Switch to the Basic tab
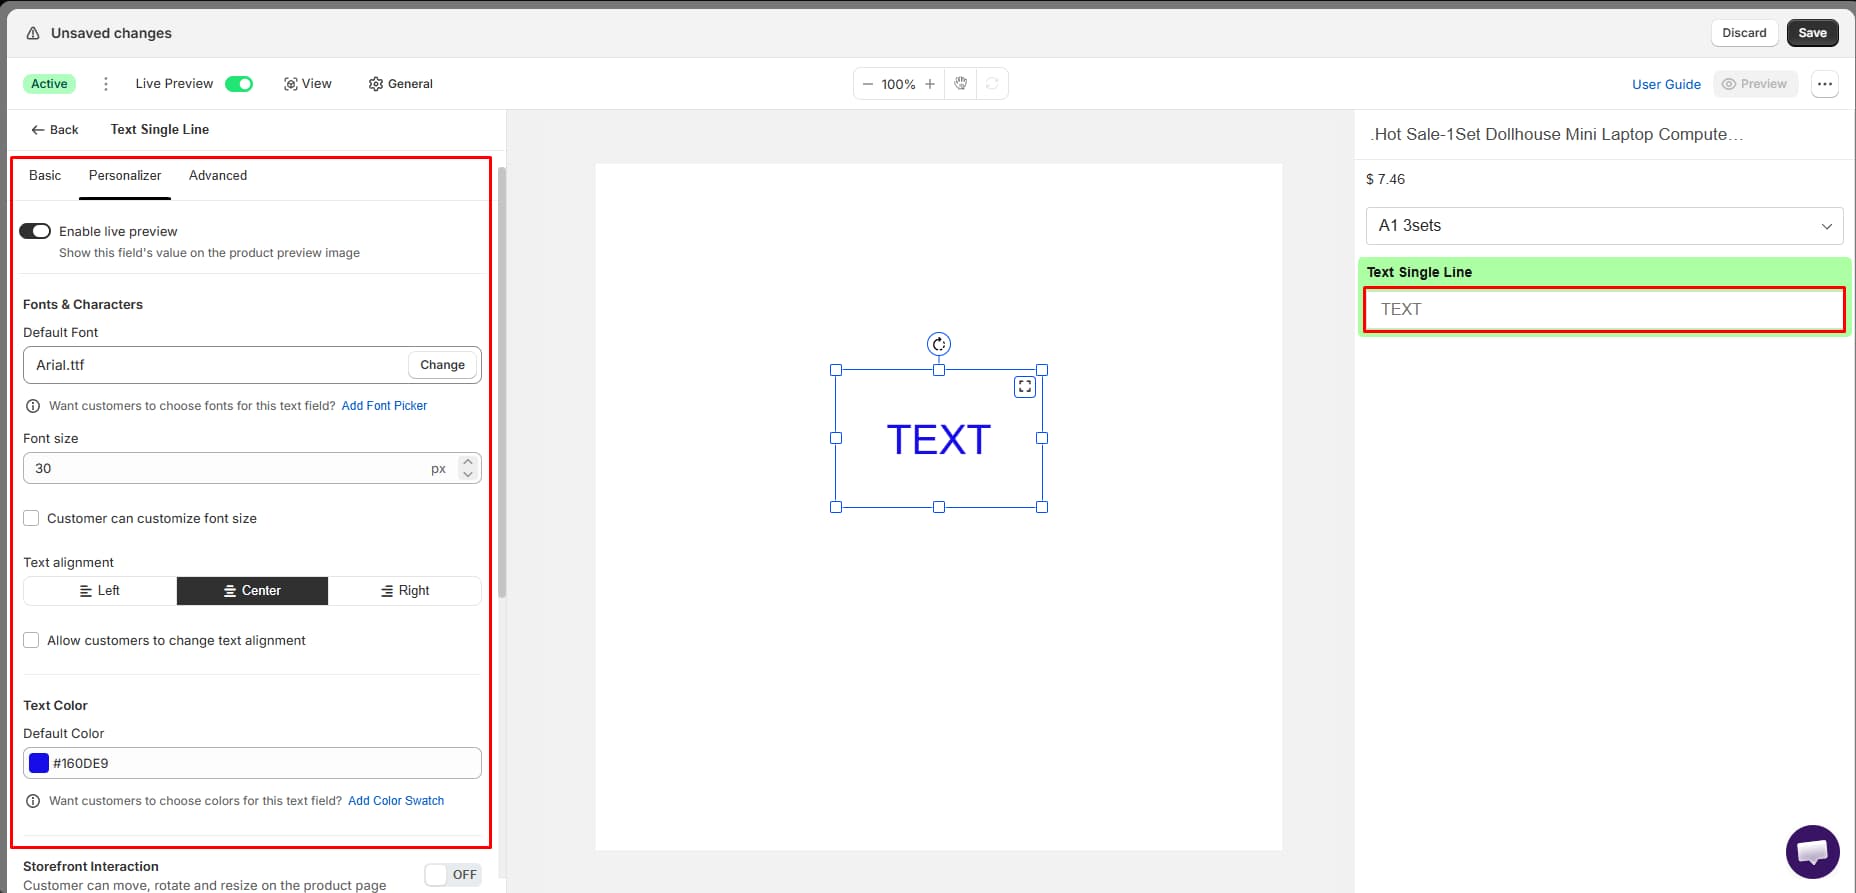The image size is (1856, 893). tap(45, 176)
